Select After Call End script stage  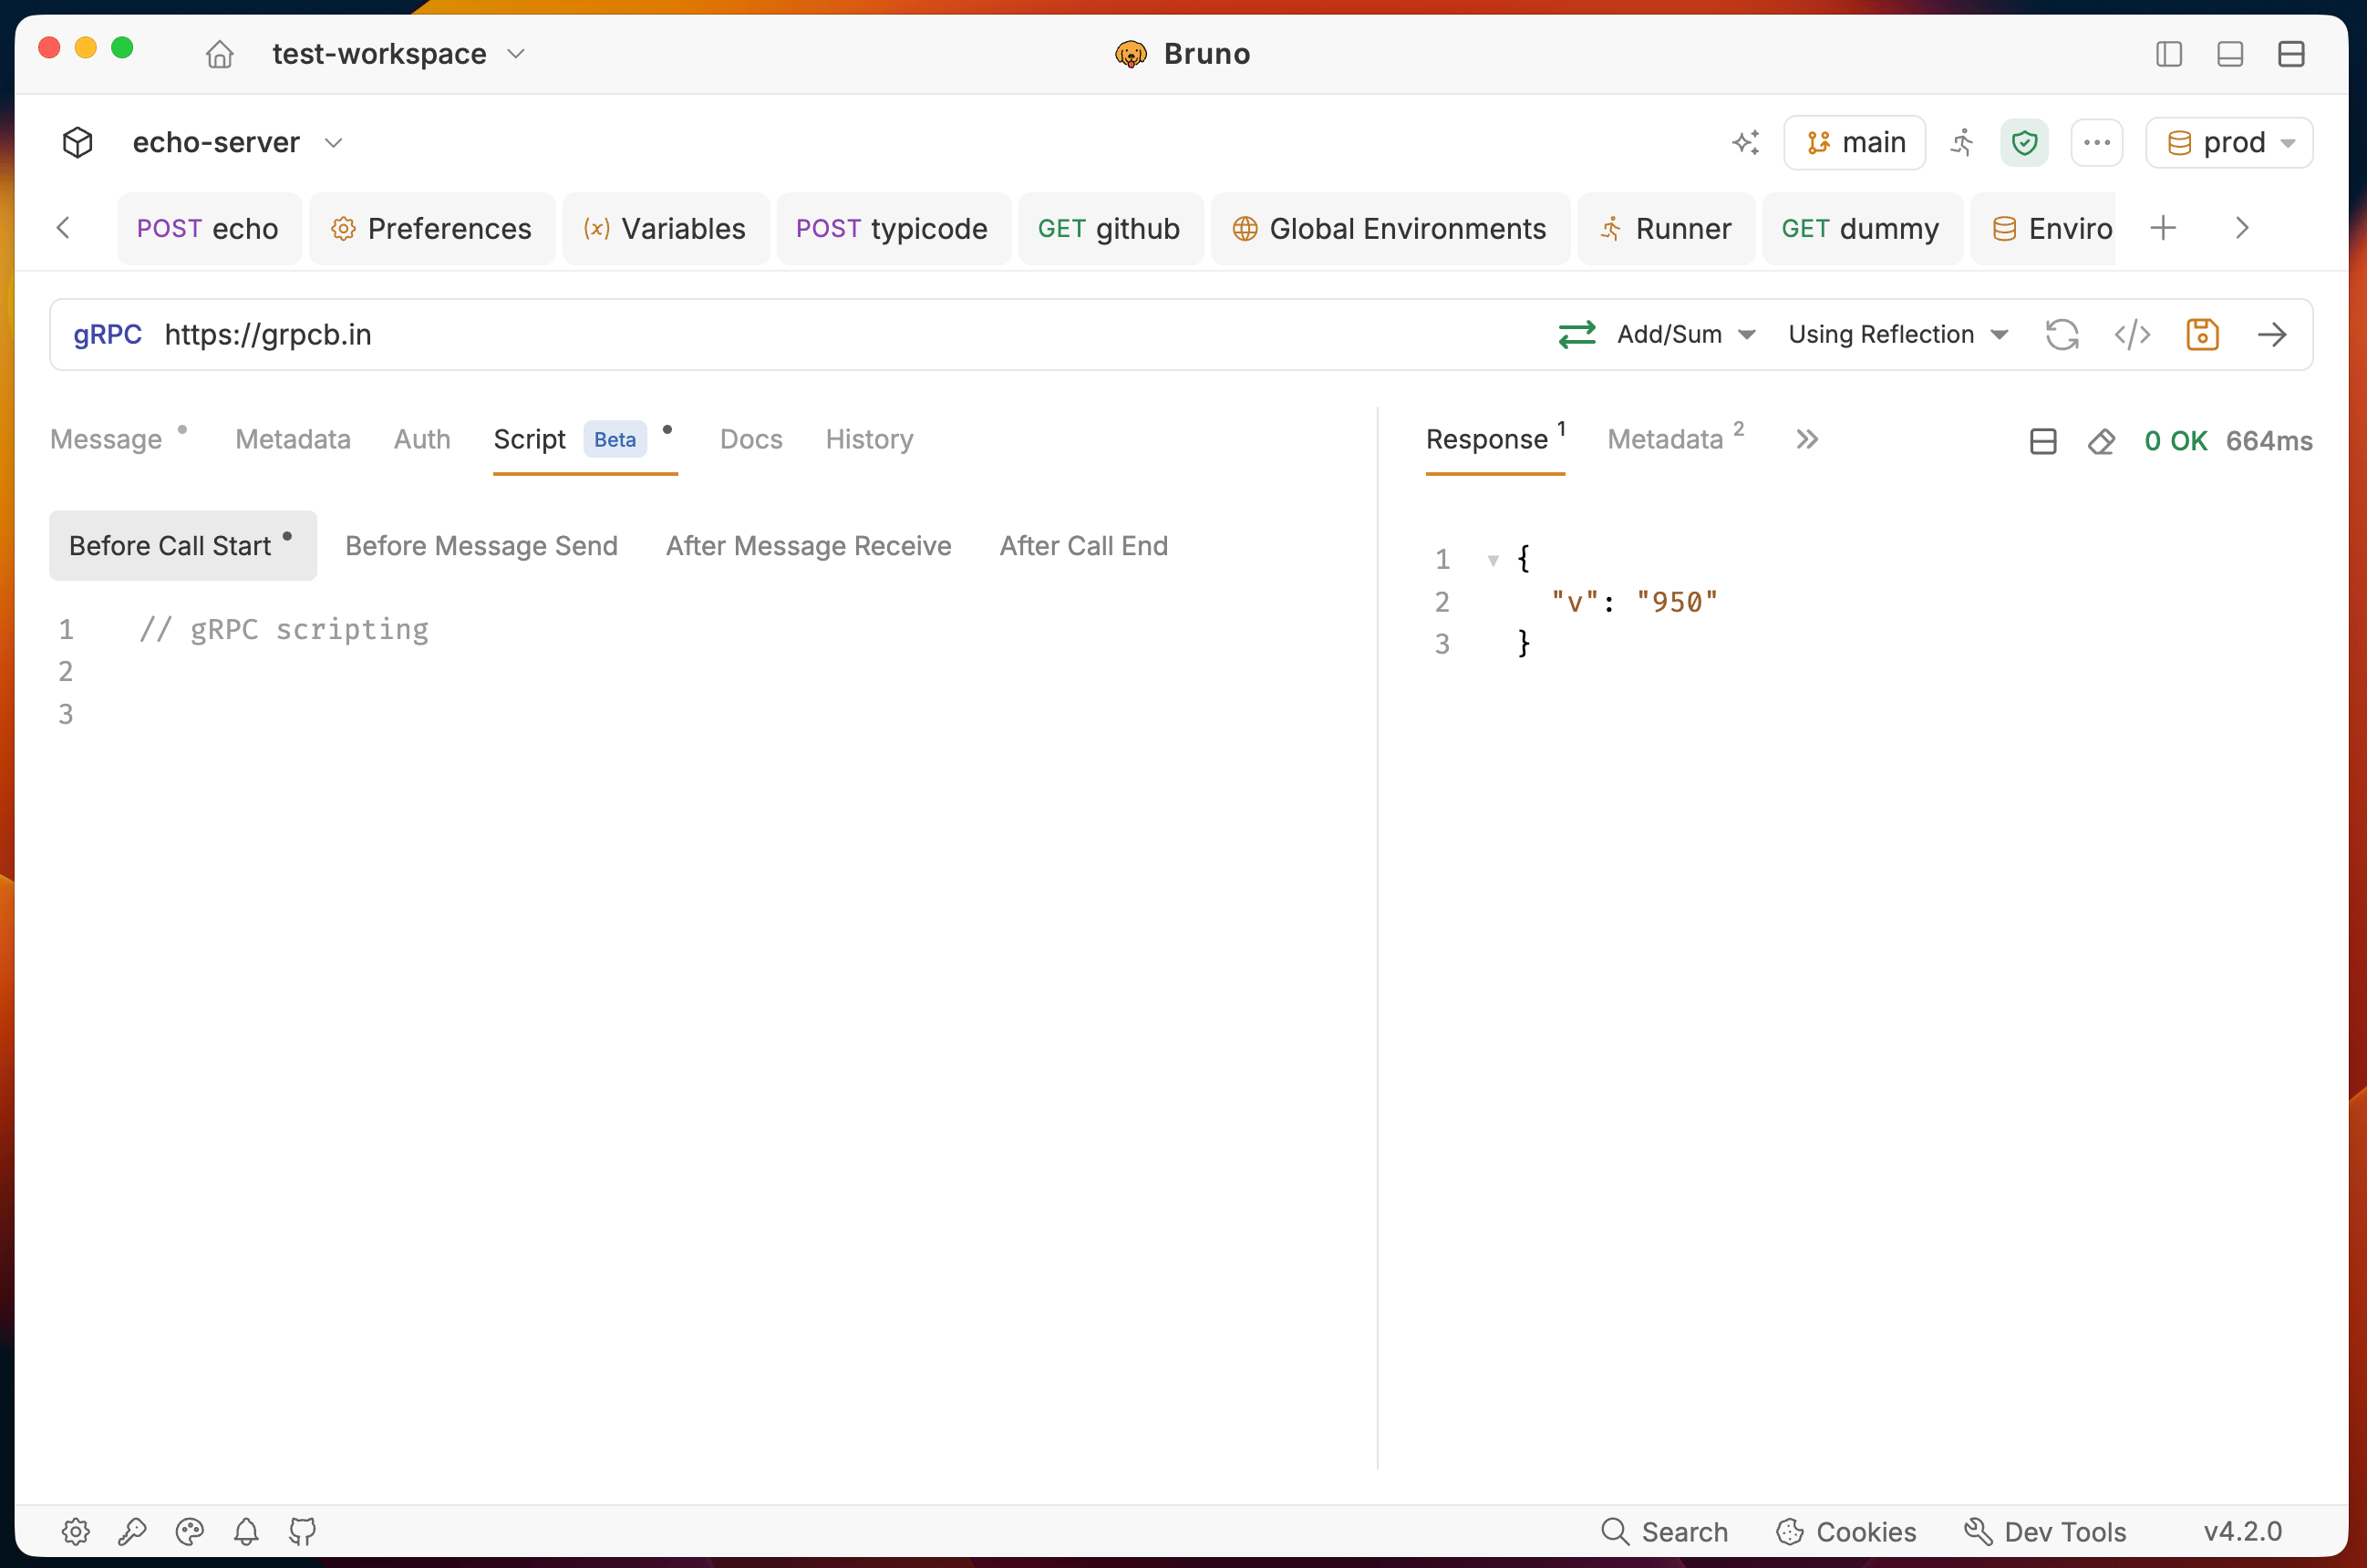(1083, 546)
